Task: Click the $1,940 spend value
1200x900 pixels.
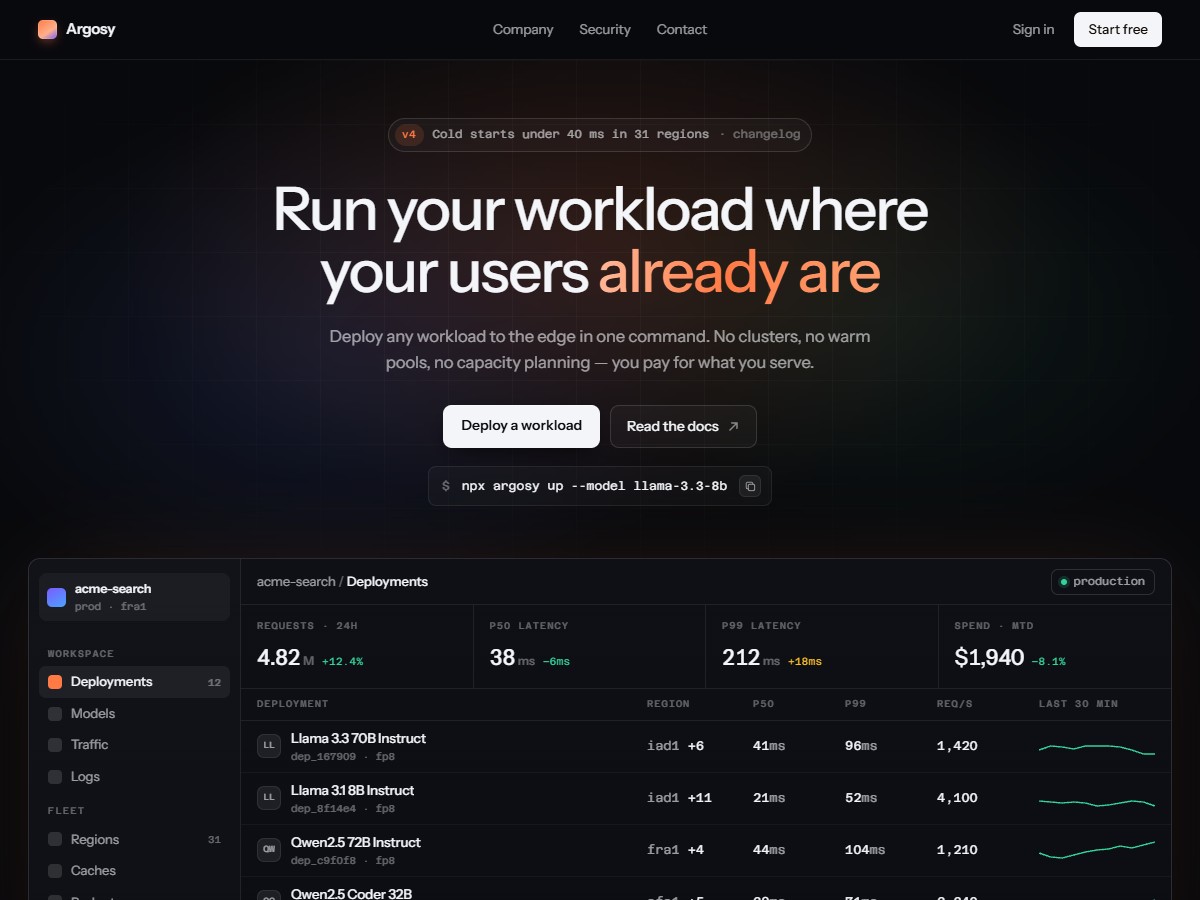Action: (x=989, y=658)
